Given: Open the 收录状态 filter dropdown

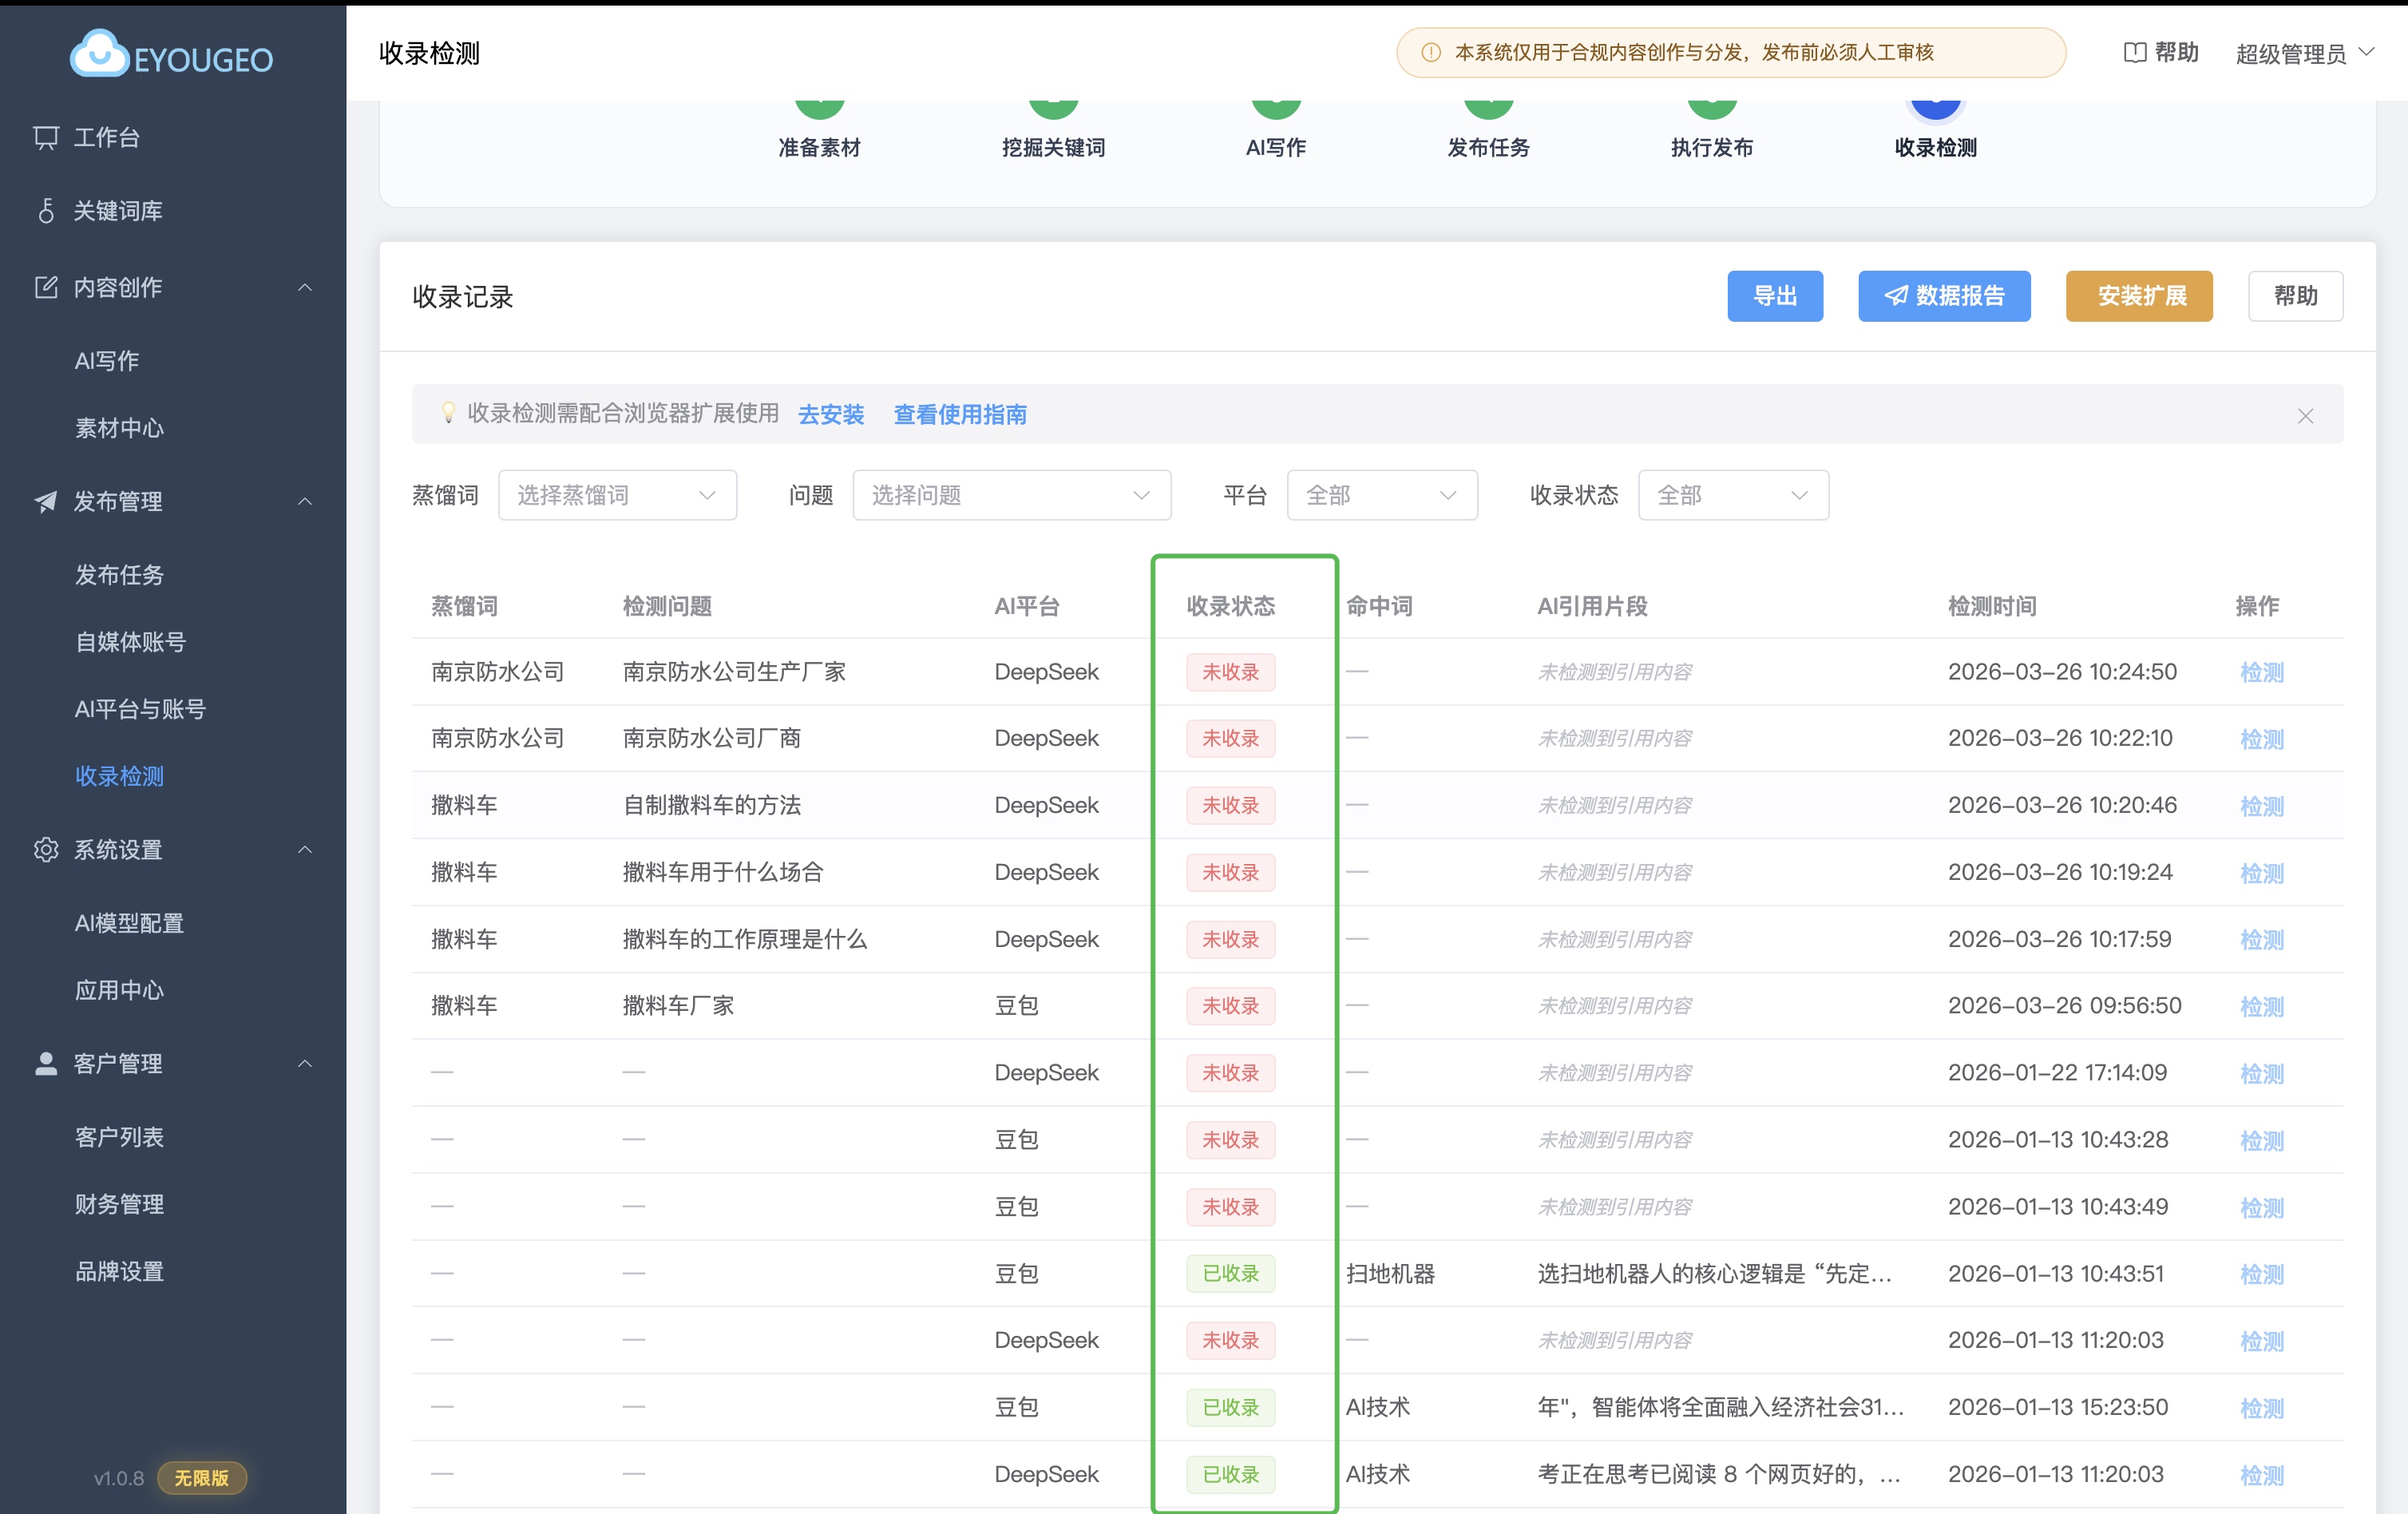Looking at the screenshot, I should click(1733, 496).
